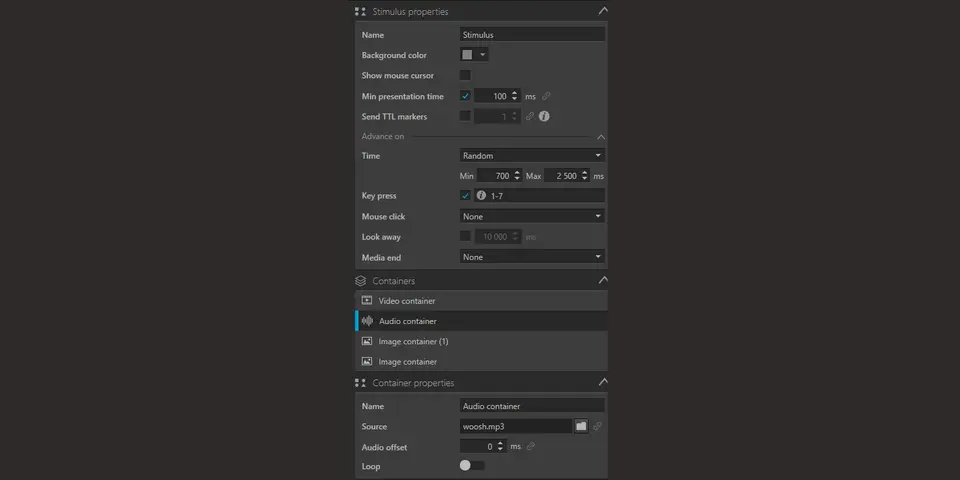The image size is (960, 480).
Task: Open the Mouse click dropdown
Action: pos(532,216)
